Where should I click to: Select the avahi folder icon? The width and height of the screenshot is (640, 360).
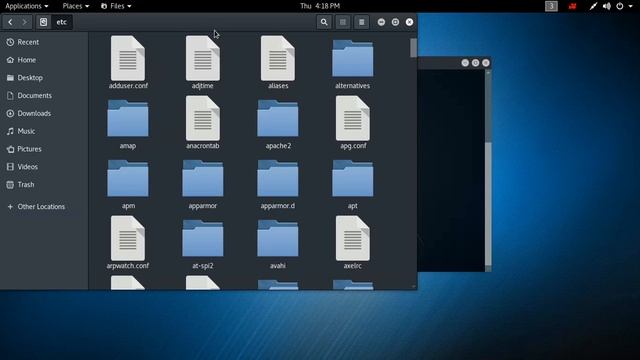pos(278,238)
